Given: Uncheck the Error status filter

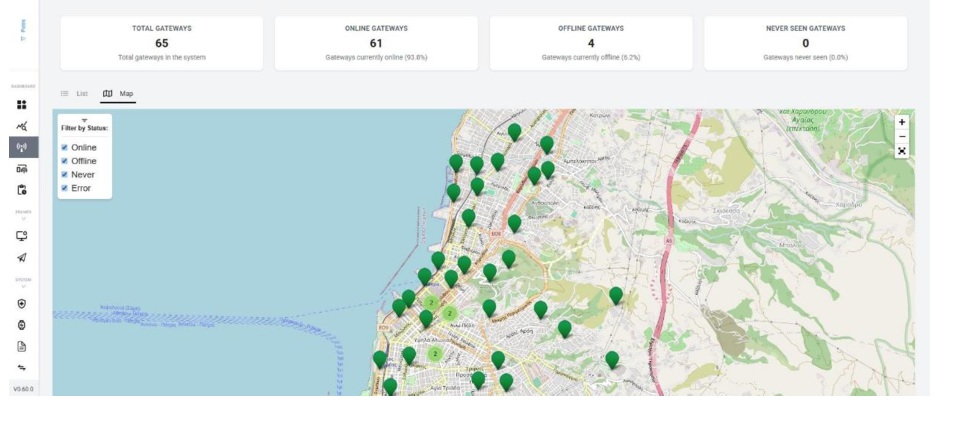Looking at the screenshot, I should click(65, 188).
